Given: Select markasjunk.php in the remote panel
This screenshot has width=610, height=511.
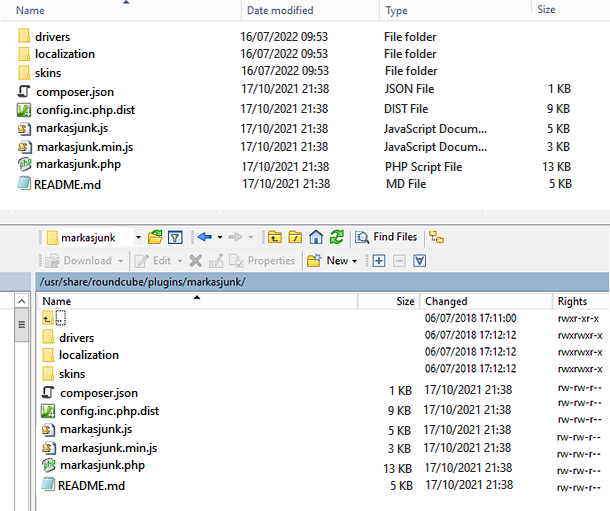Looking at the screenshot, I should tap(102, 466).
